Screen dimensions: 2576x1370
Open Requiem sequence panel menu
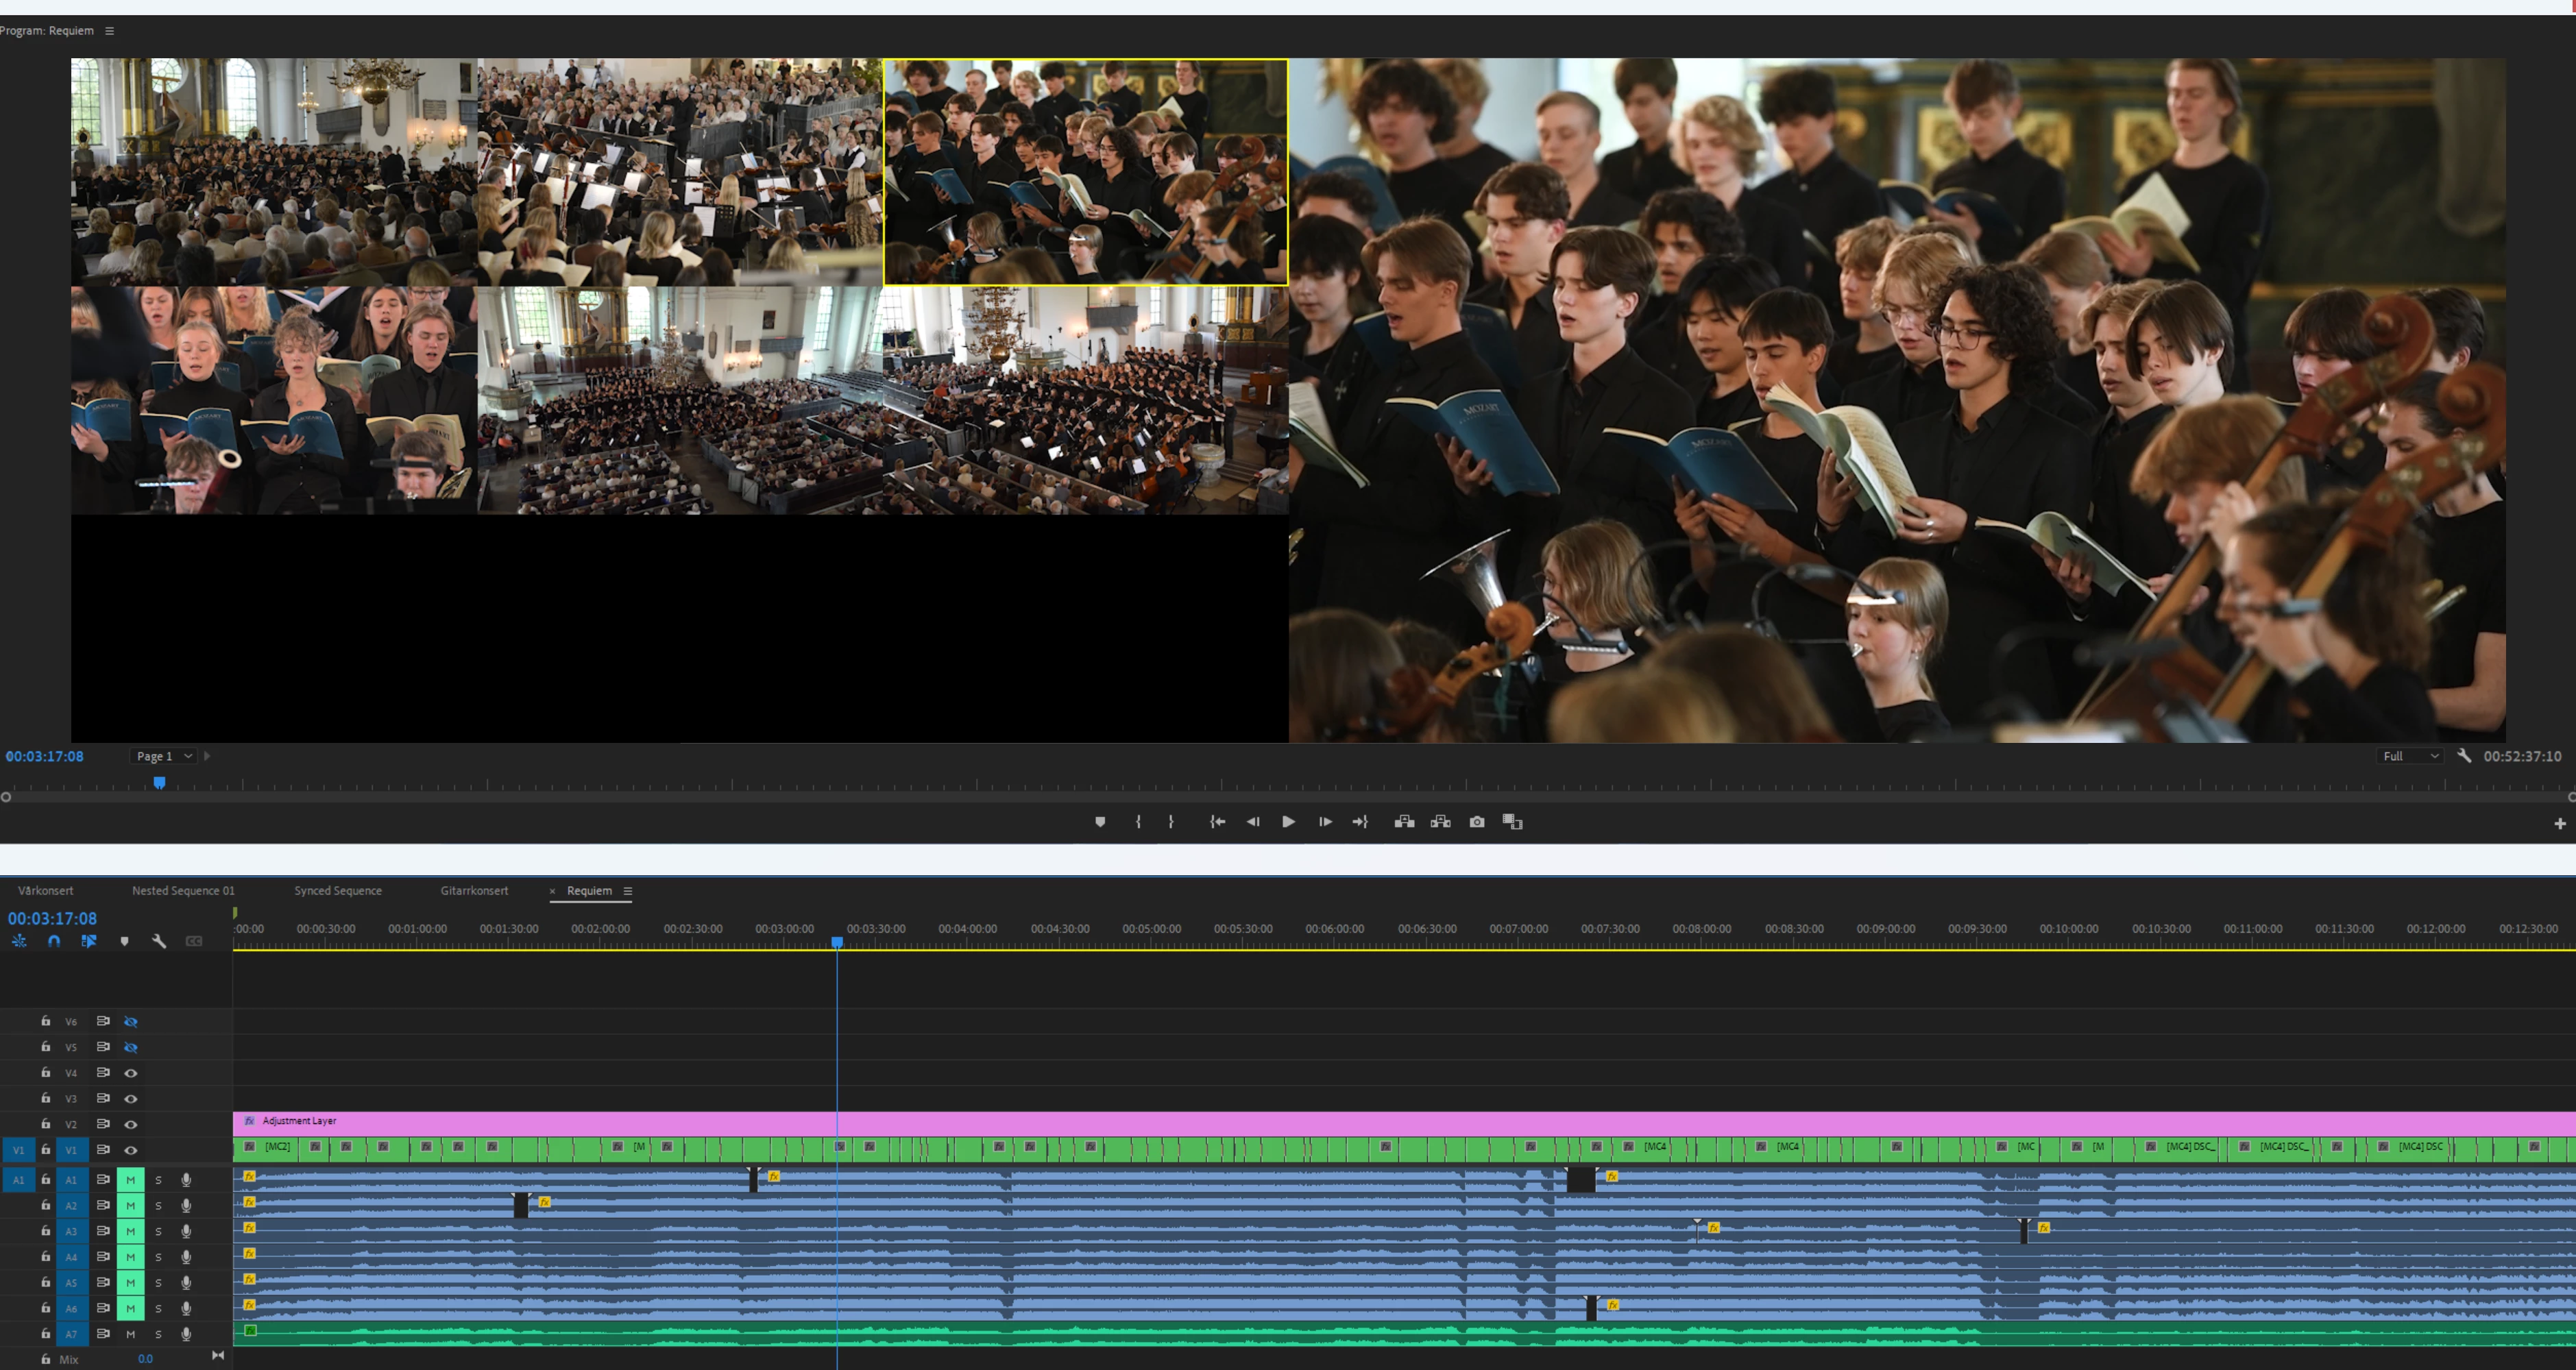click(x=628, y=891)
